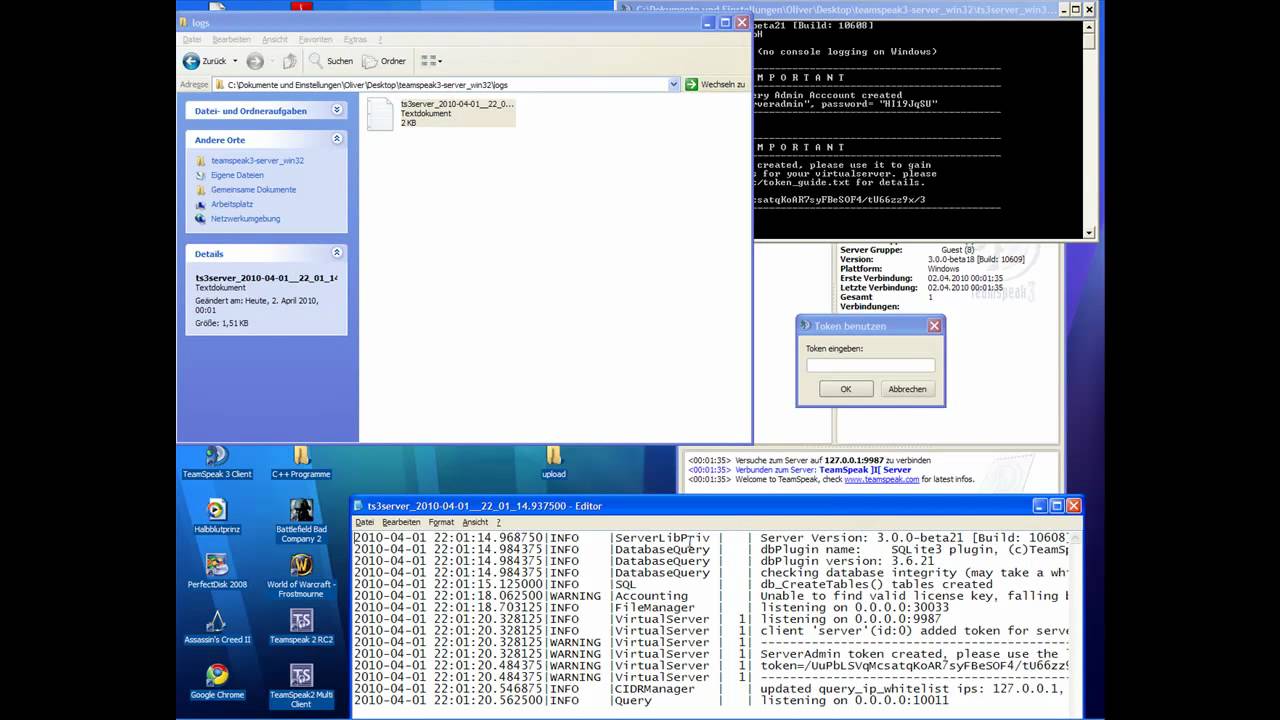
Task: Open teamspeak3-server_win32 folder link
Action: pyautogui.click(x=257, y=160)
